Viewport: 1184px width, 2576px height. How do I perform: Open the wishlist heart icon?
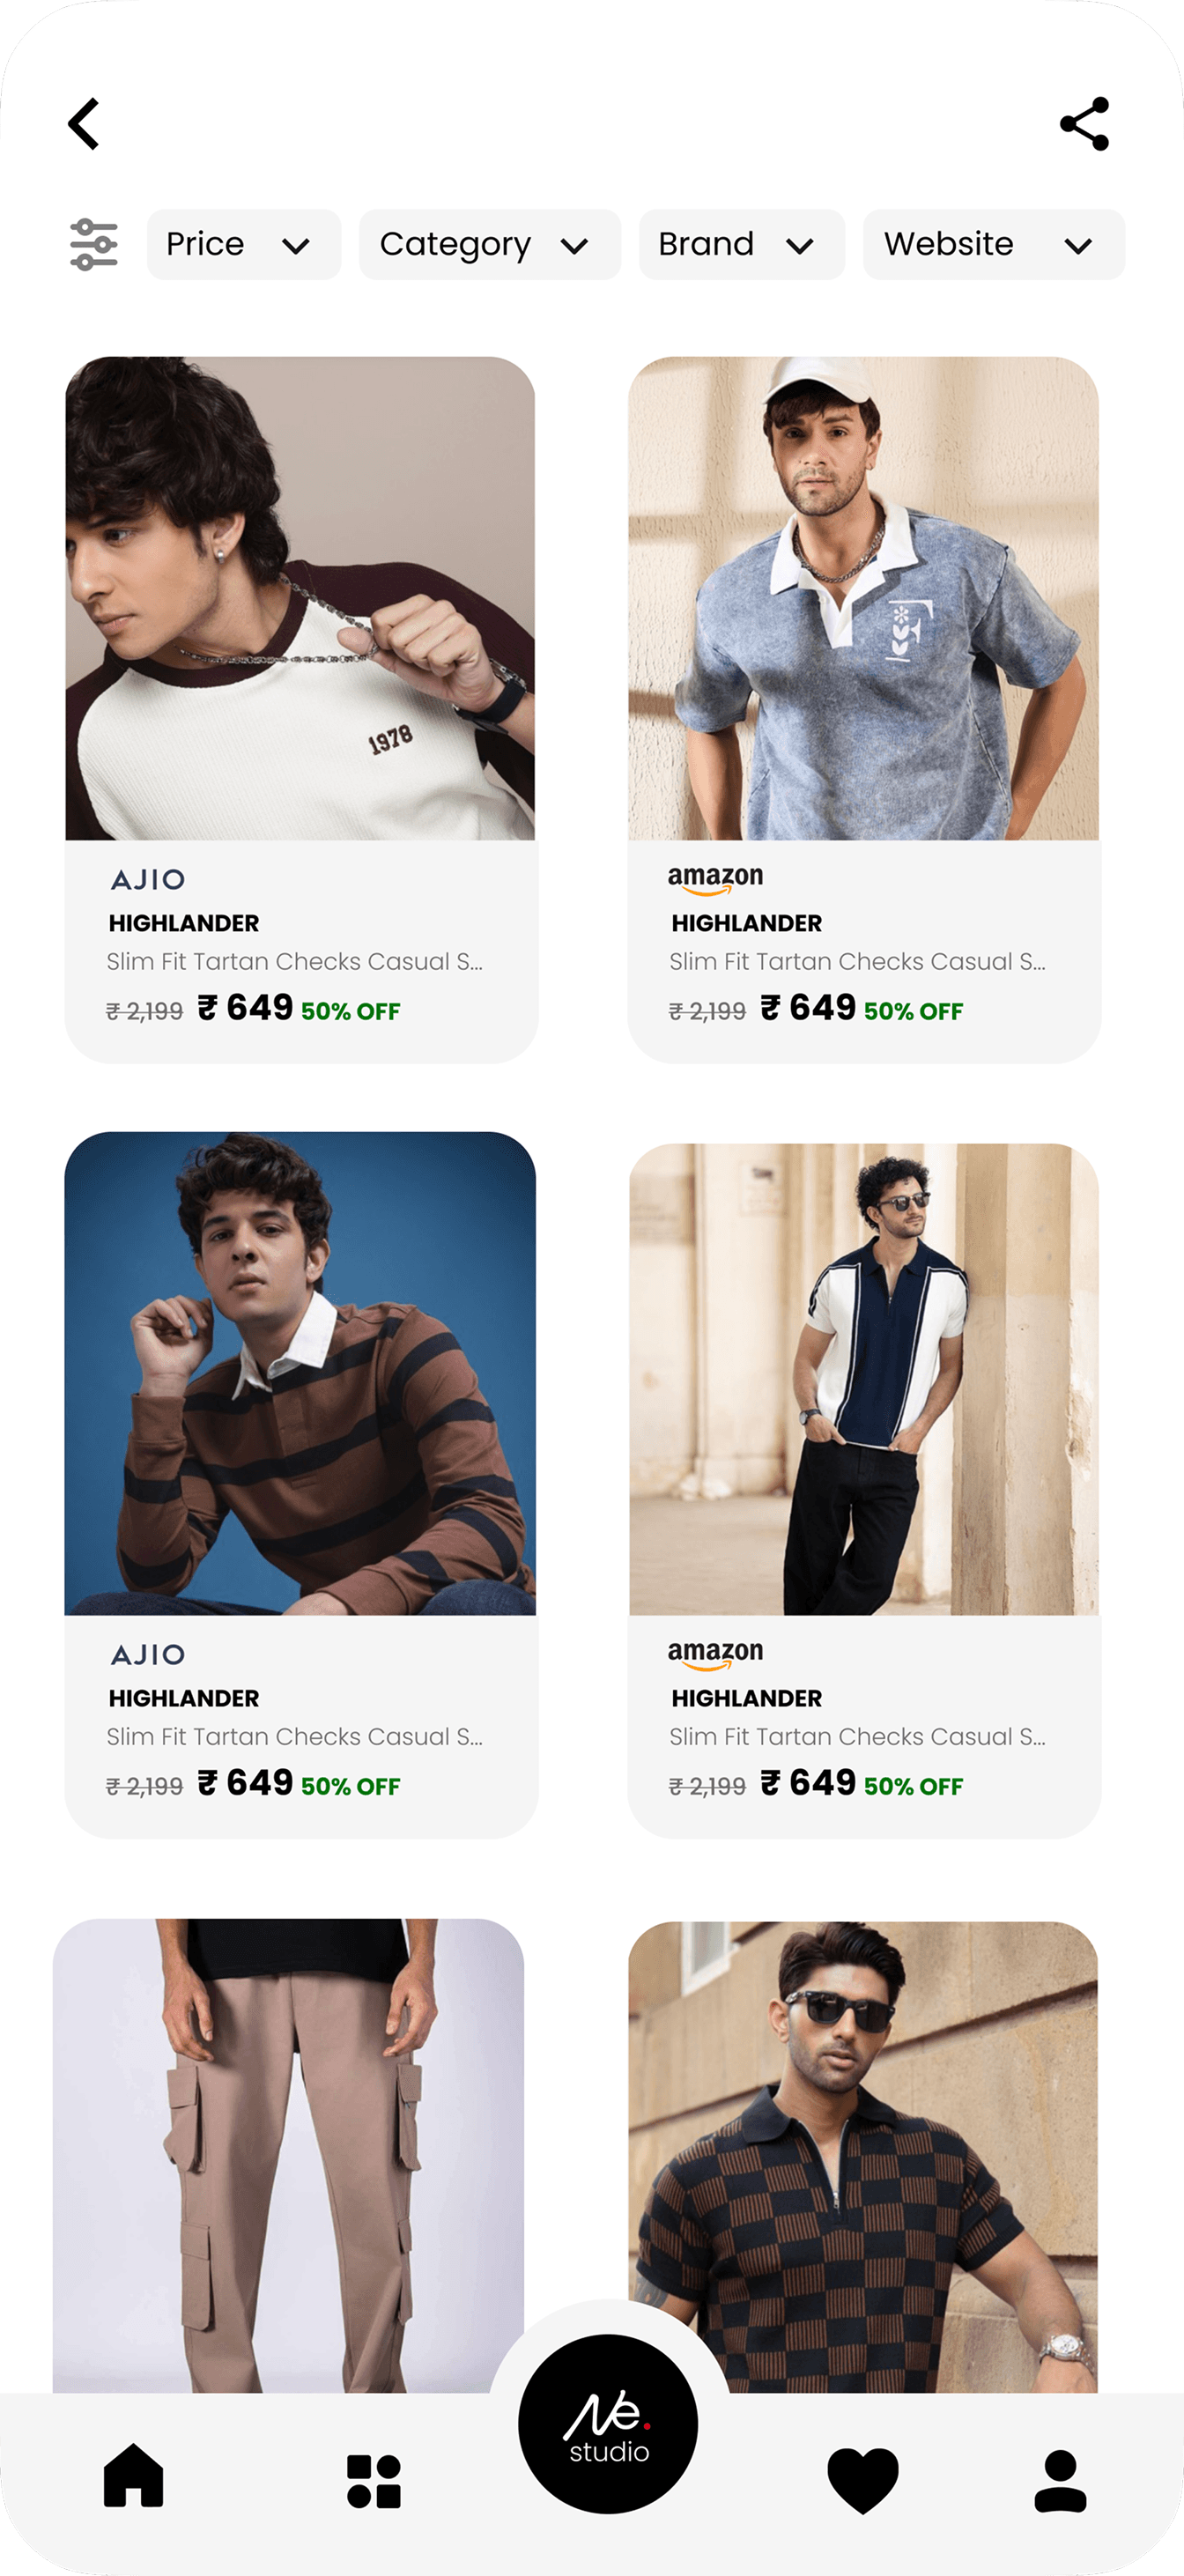point(863,2480)
